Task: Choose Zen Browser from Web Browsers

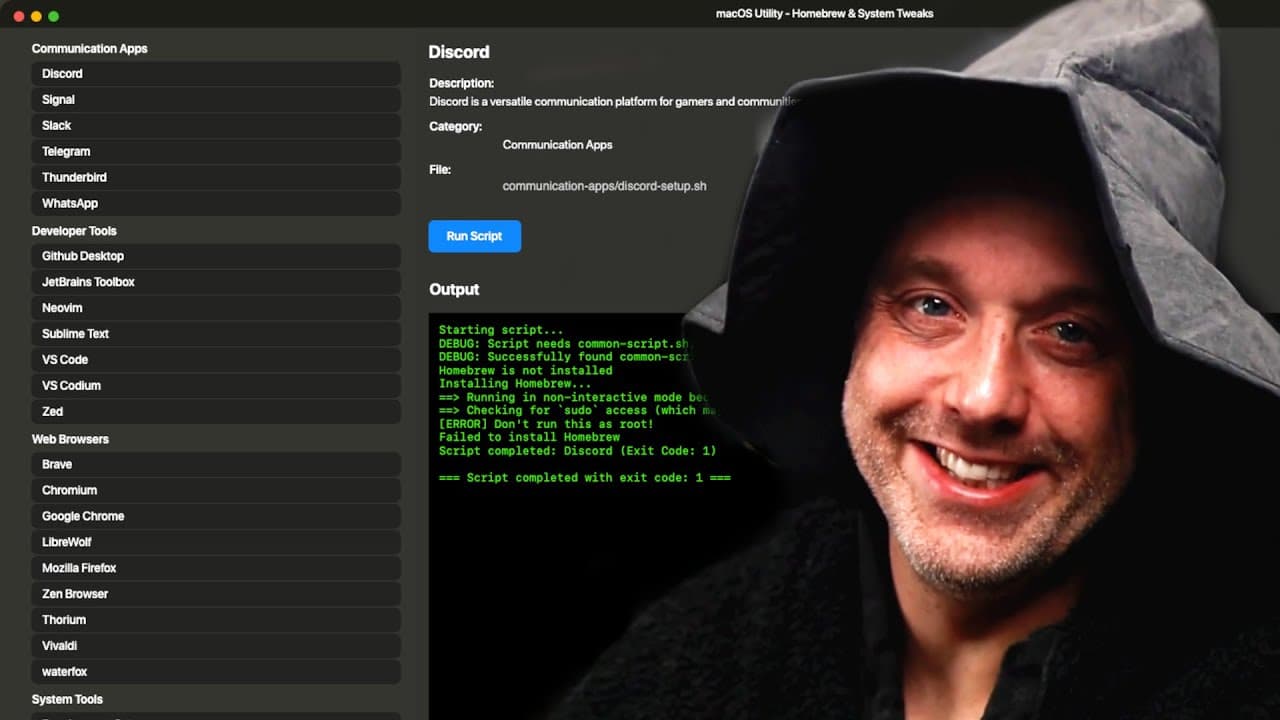Action: point(216,594)
